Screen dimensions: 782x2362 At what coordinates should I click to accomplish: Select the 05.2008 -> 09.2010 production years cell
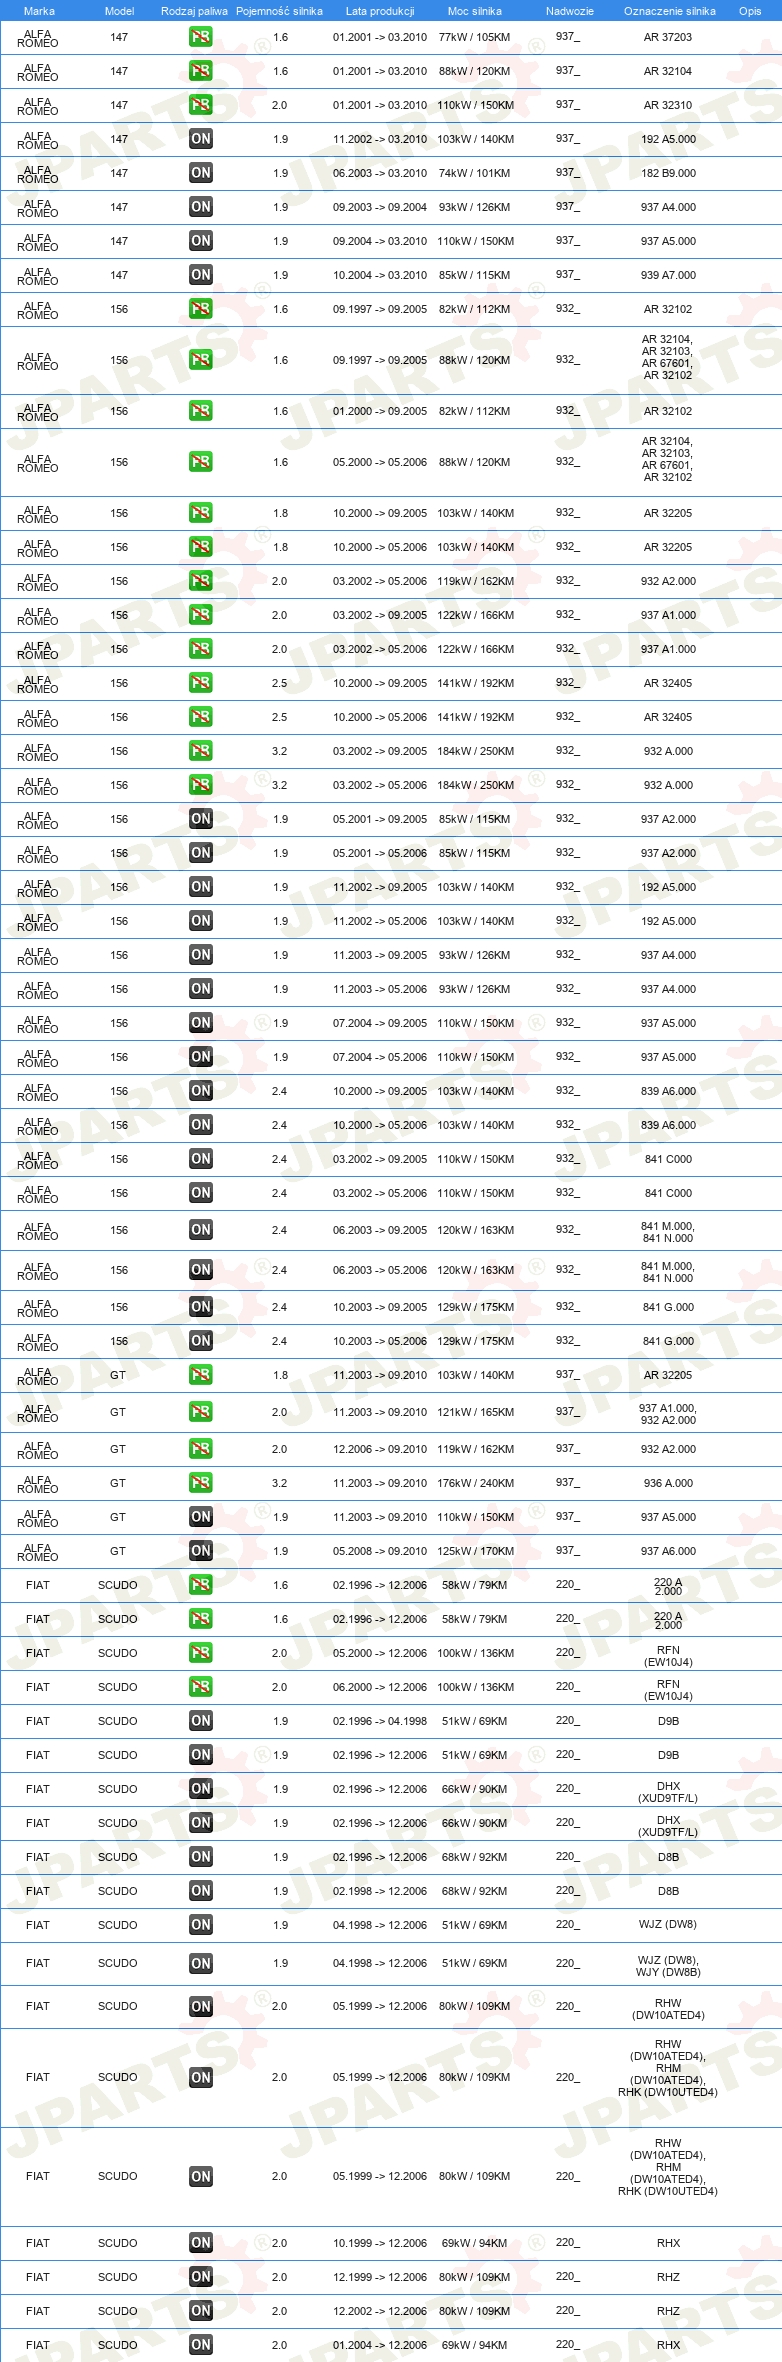(380, 1551)
